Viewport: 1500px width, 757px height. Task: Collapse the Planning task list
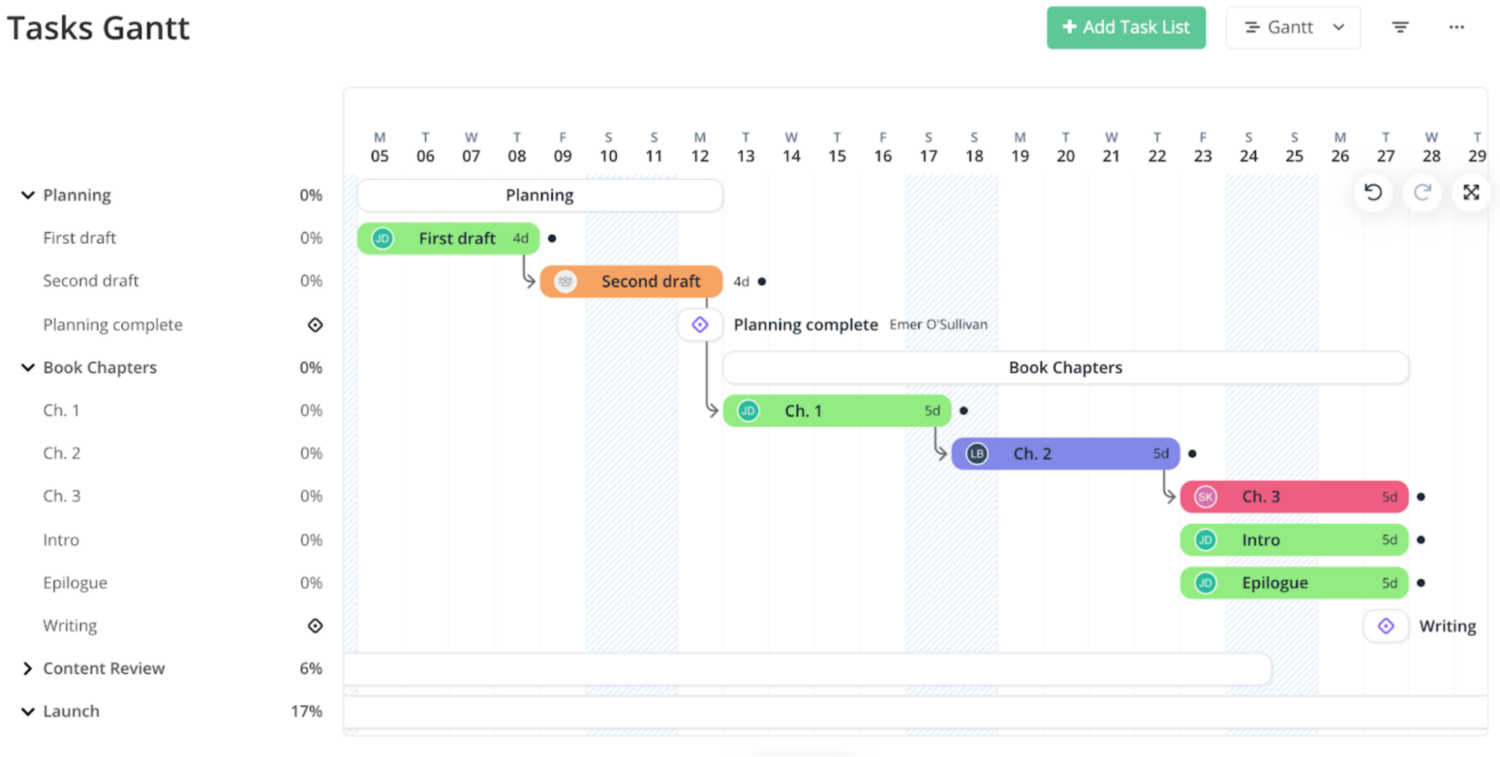(x=27, y=195)
